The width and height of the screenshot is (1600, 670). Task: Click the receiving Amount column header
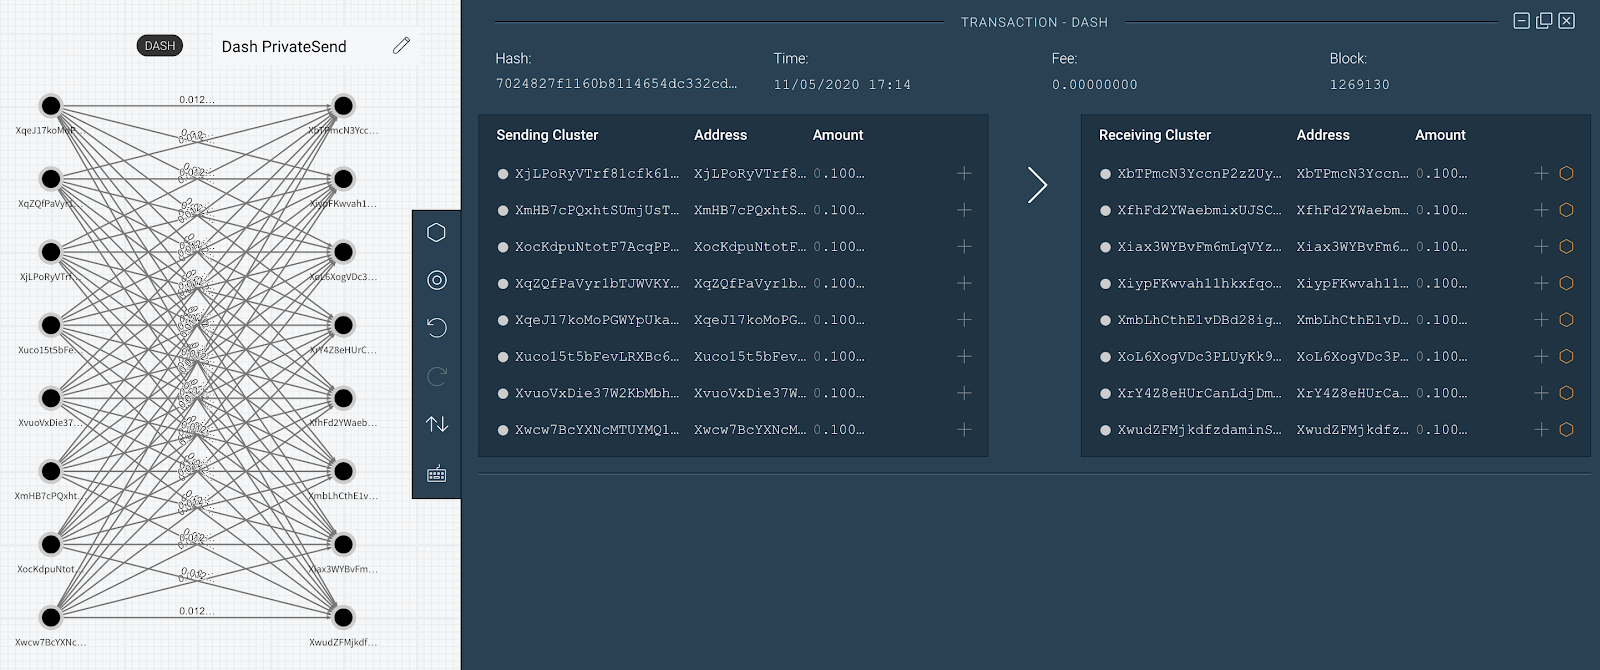[1440, 135]
